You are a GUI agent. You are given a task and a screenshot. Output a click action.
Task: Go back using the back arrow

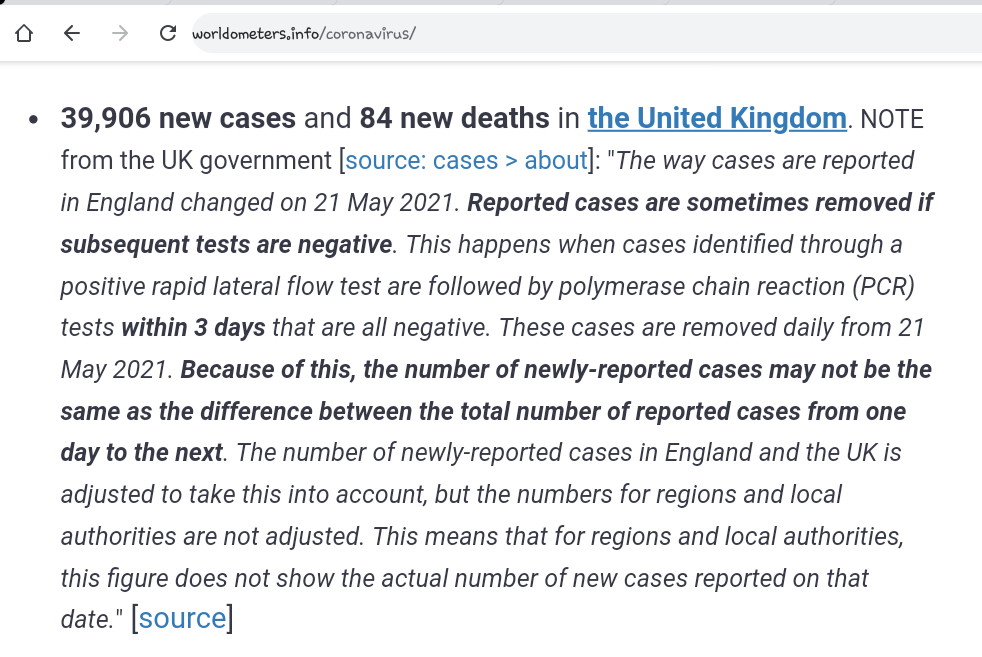(x=72, y=34)
